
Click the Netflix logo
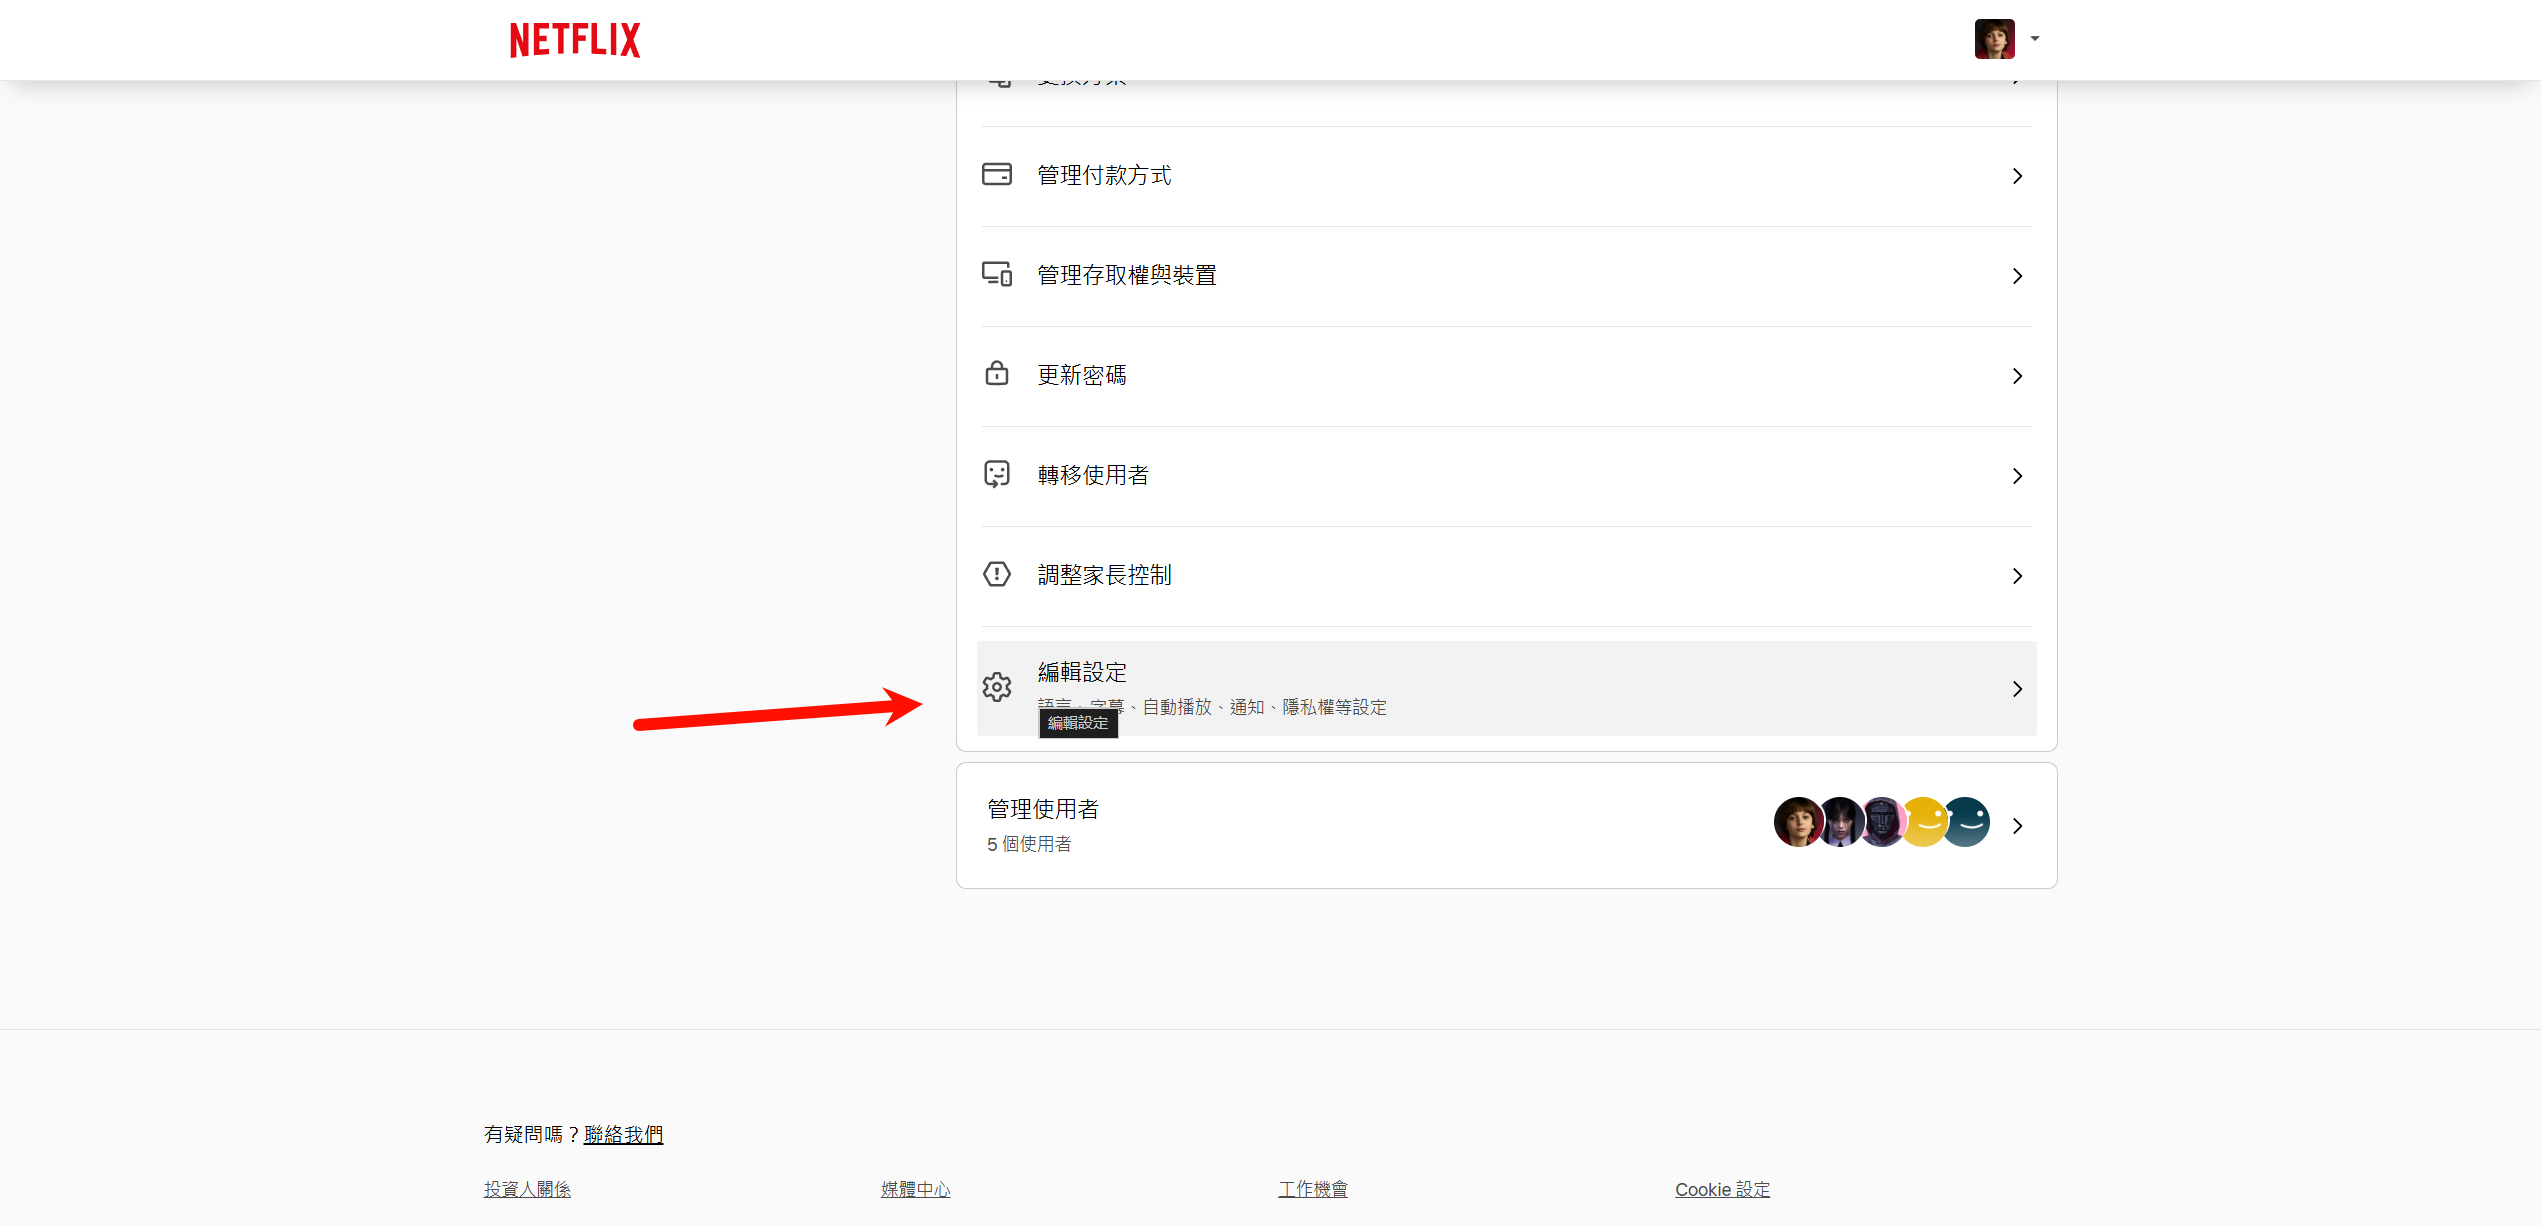[575, 40]
